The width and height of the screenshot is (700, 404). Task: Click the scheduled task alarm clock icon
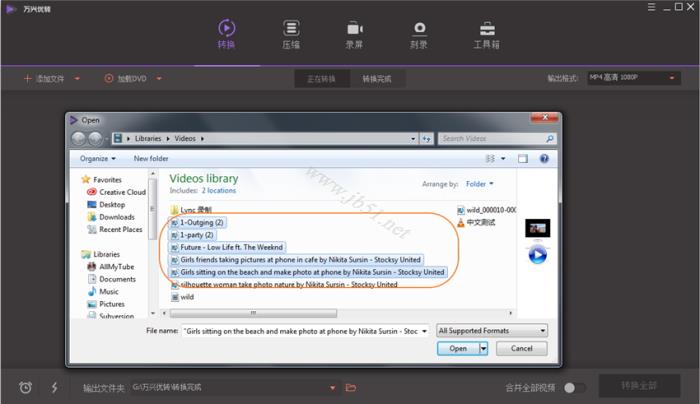(26, 387)
